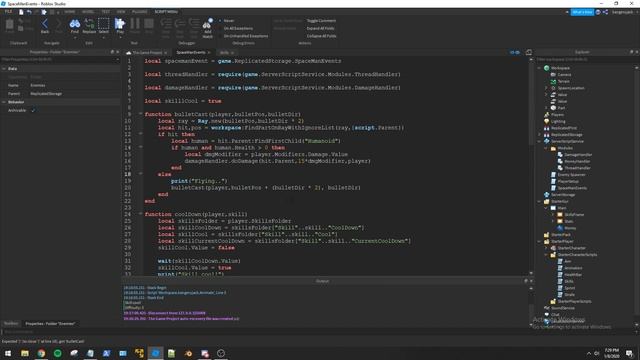640x360 pixels.
Task: Click Expand All Folds action
Action: tap(320, 28)
